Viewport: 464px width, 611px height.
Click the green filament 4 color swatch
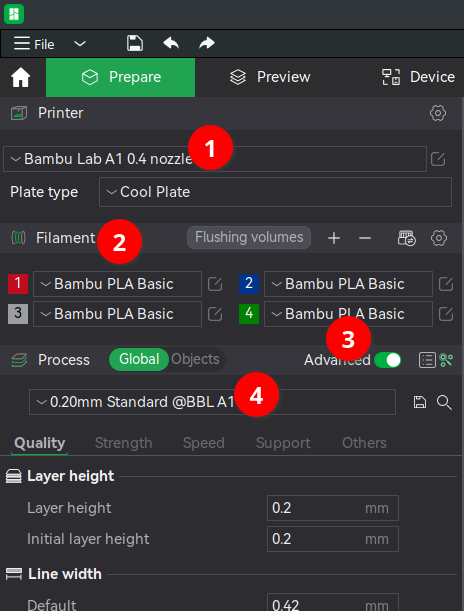pos(249,314)
